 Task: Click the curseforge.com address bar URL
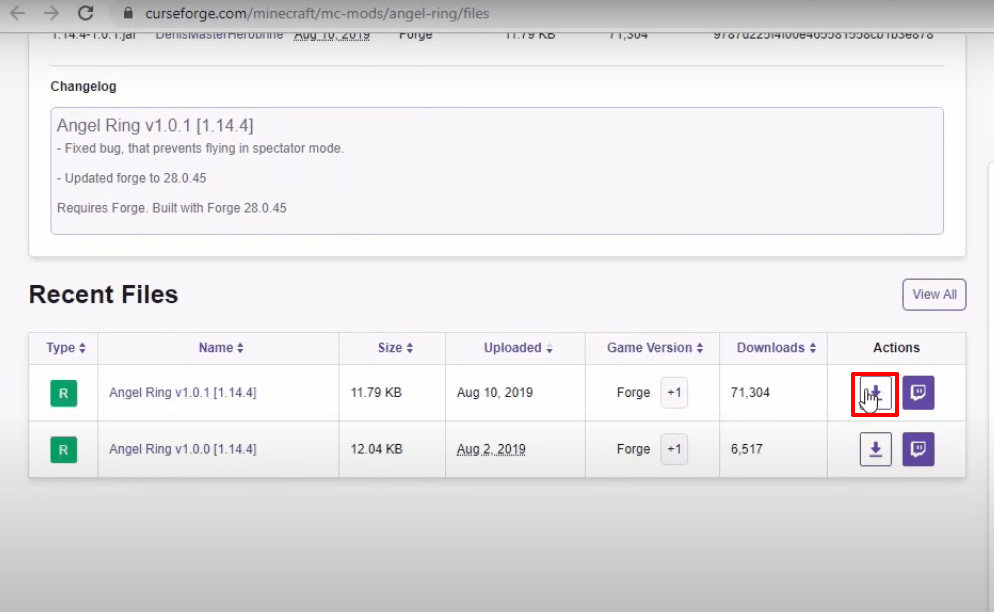click(x=317, y=13)
